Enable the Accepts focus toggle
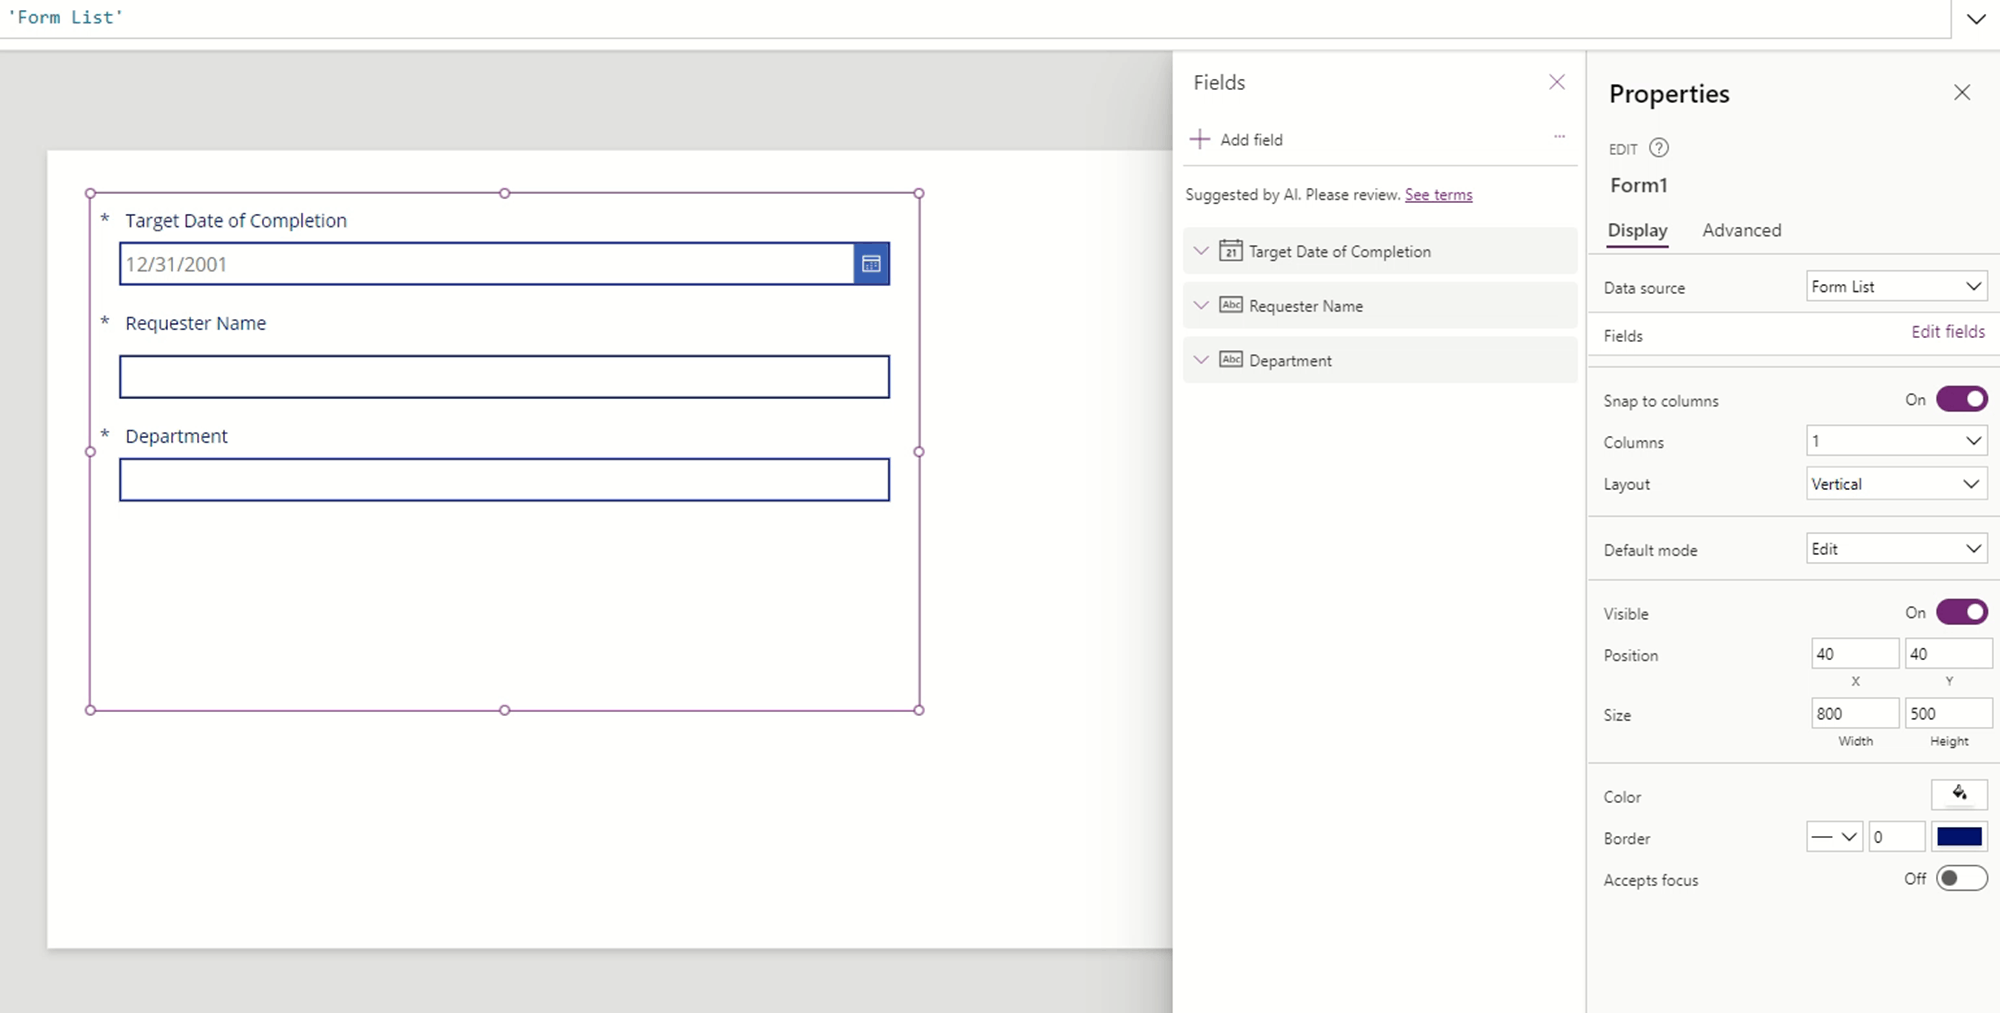The height and width of the screenshot is (1013, 2000). coord(1962,878)
